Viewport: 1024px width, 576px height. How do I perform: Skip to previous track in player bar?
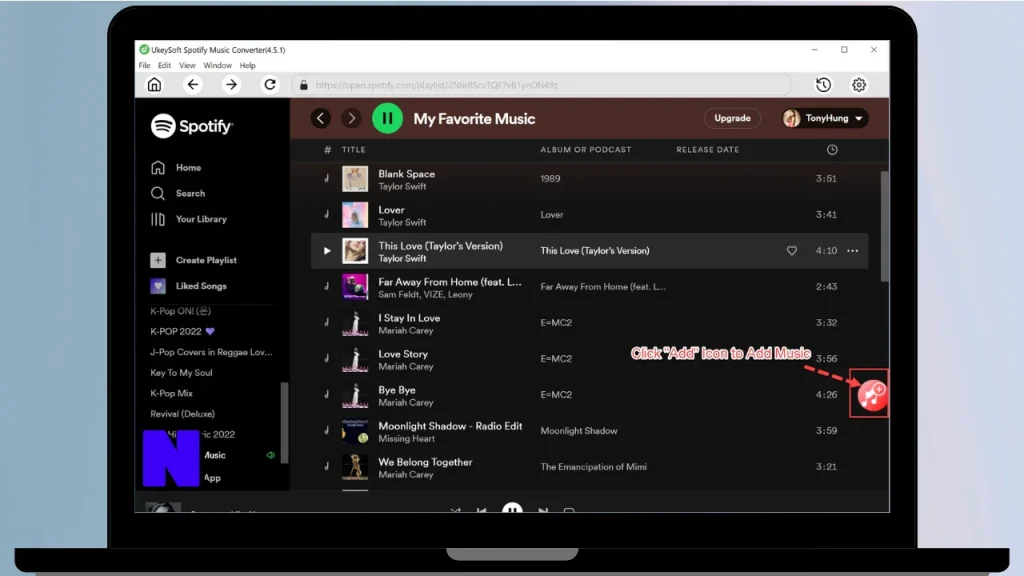pos(482,509)
